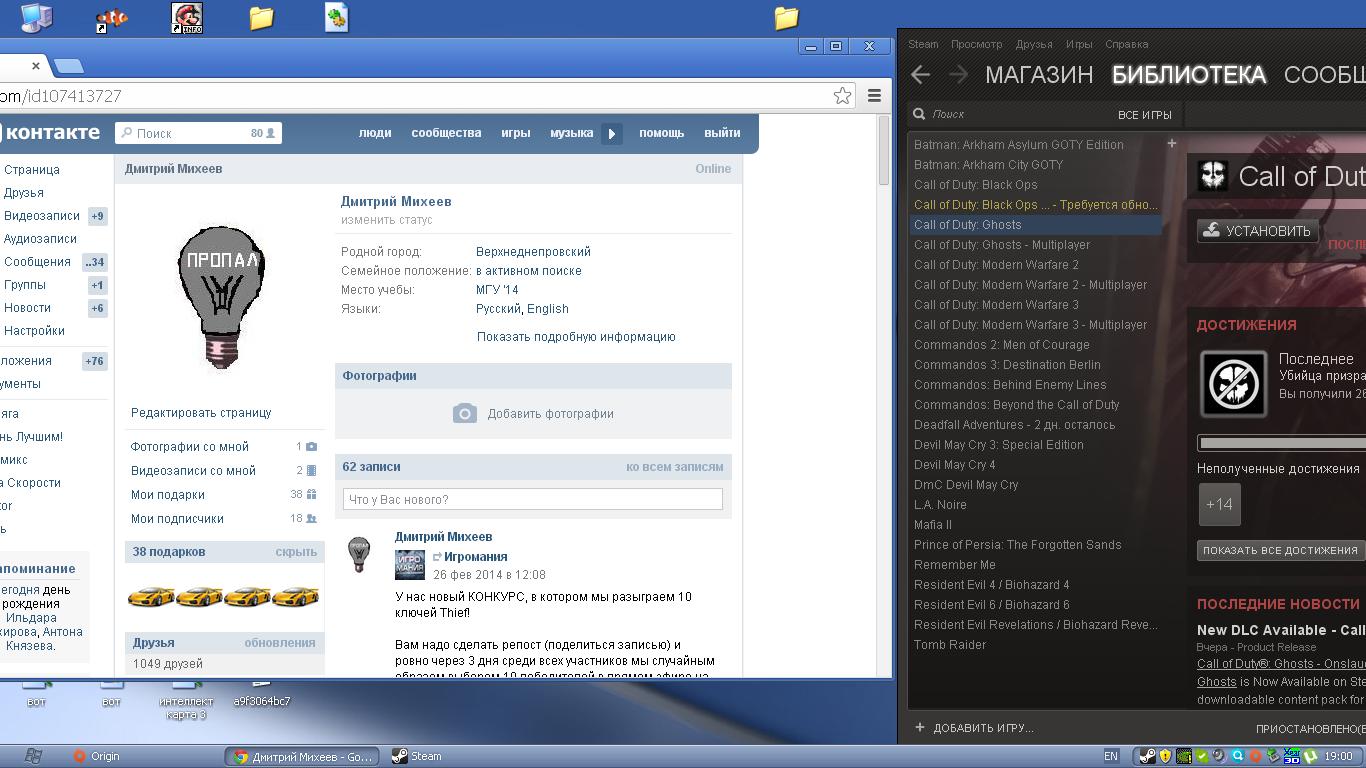The image size is (1366, 768).
Task: Open 'ко всем записям' link
Action: (x=675, y=467)
